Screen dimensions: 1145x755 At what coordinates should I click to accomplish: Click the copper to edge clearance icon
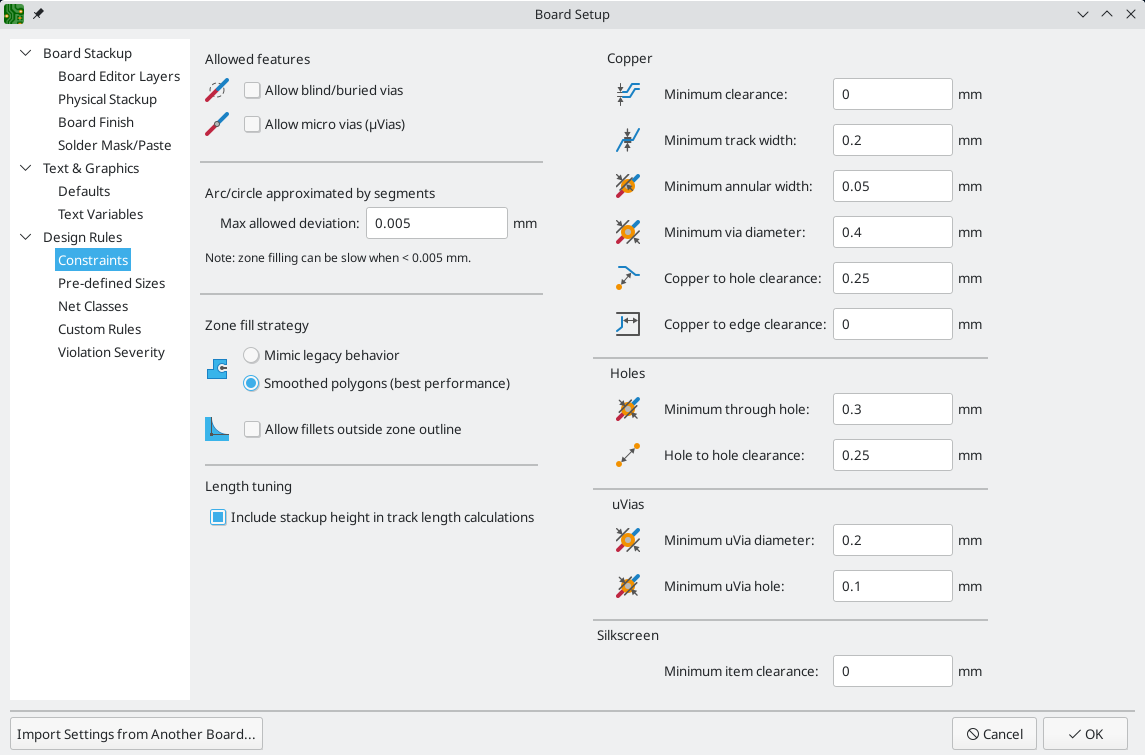coord(628,324)
